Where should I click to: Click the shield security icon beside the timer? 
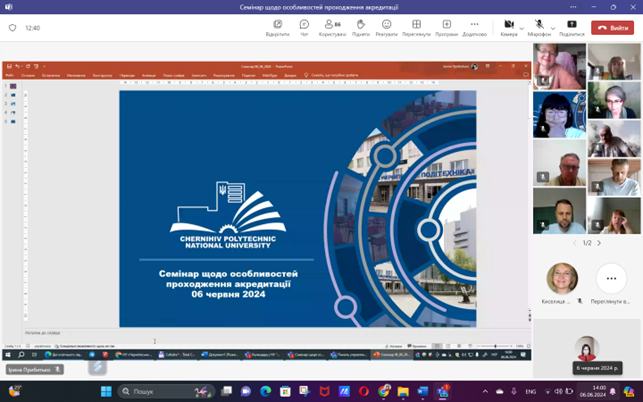12,28
